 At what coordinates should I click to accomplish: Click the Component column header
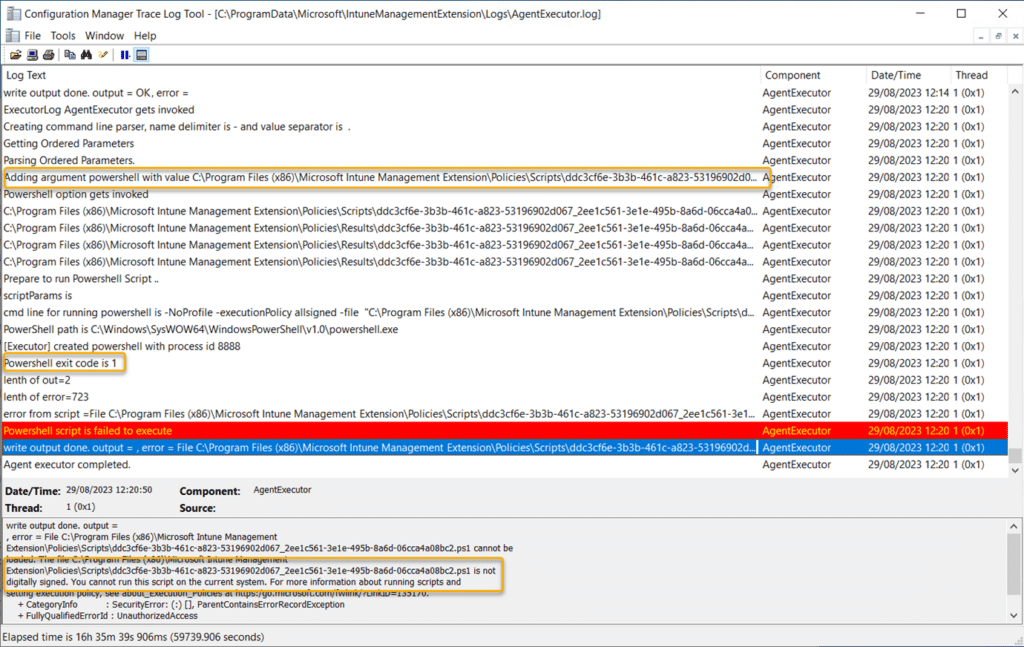[813, 75]
